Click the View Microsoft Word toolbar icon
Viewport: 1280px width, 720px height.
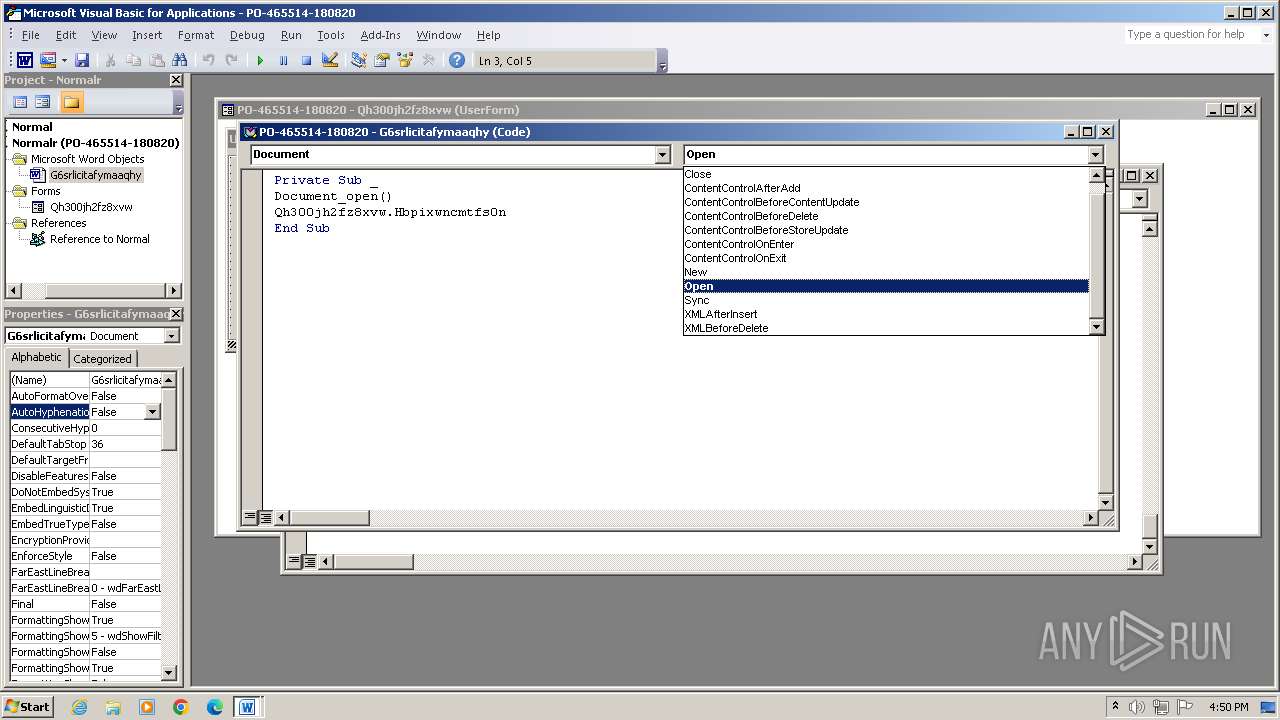click(24, 60)
